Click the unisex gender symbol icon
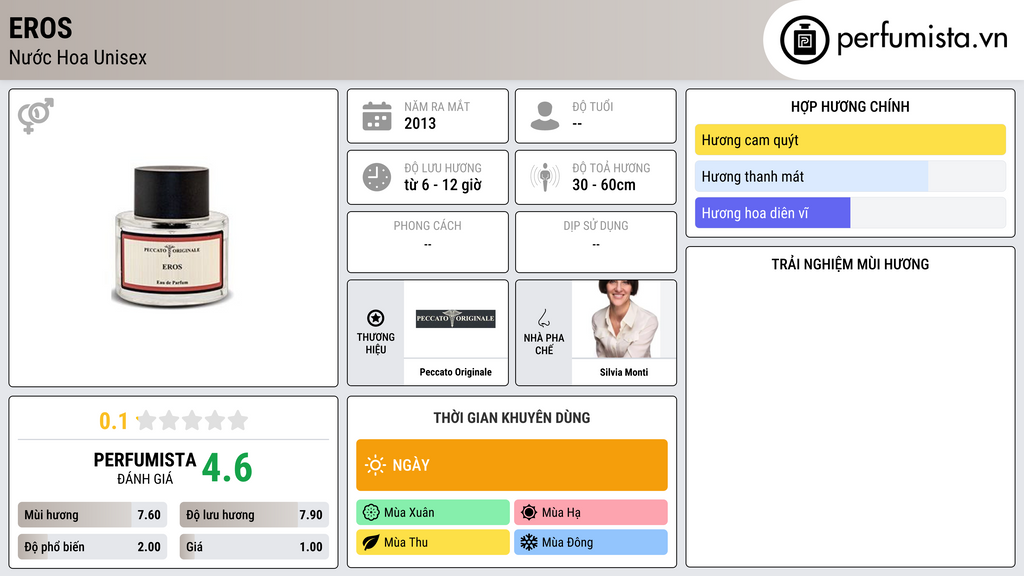The image size is (1024, 576). click(x=36, y=116)
